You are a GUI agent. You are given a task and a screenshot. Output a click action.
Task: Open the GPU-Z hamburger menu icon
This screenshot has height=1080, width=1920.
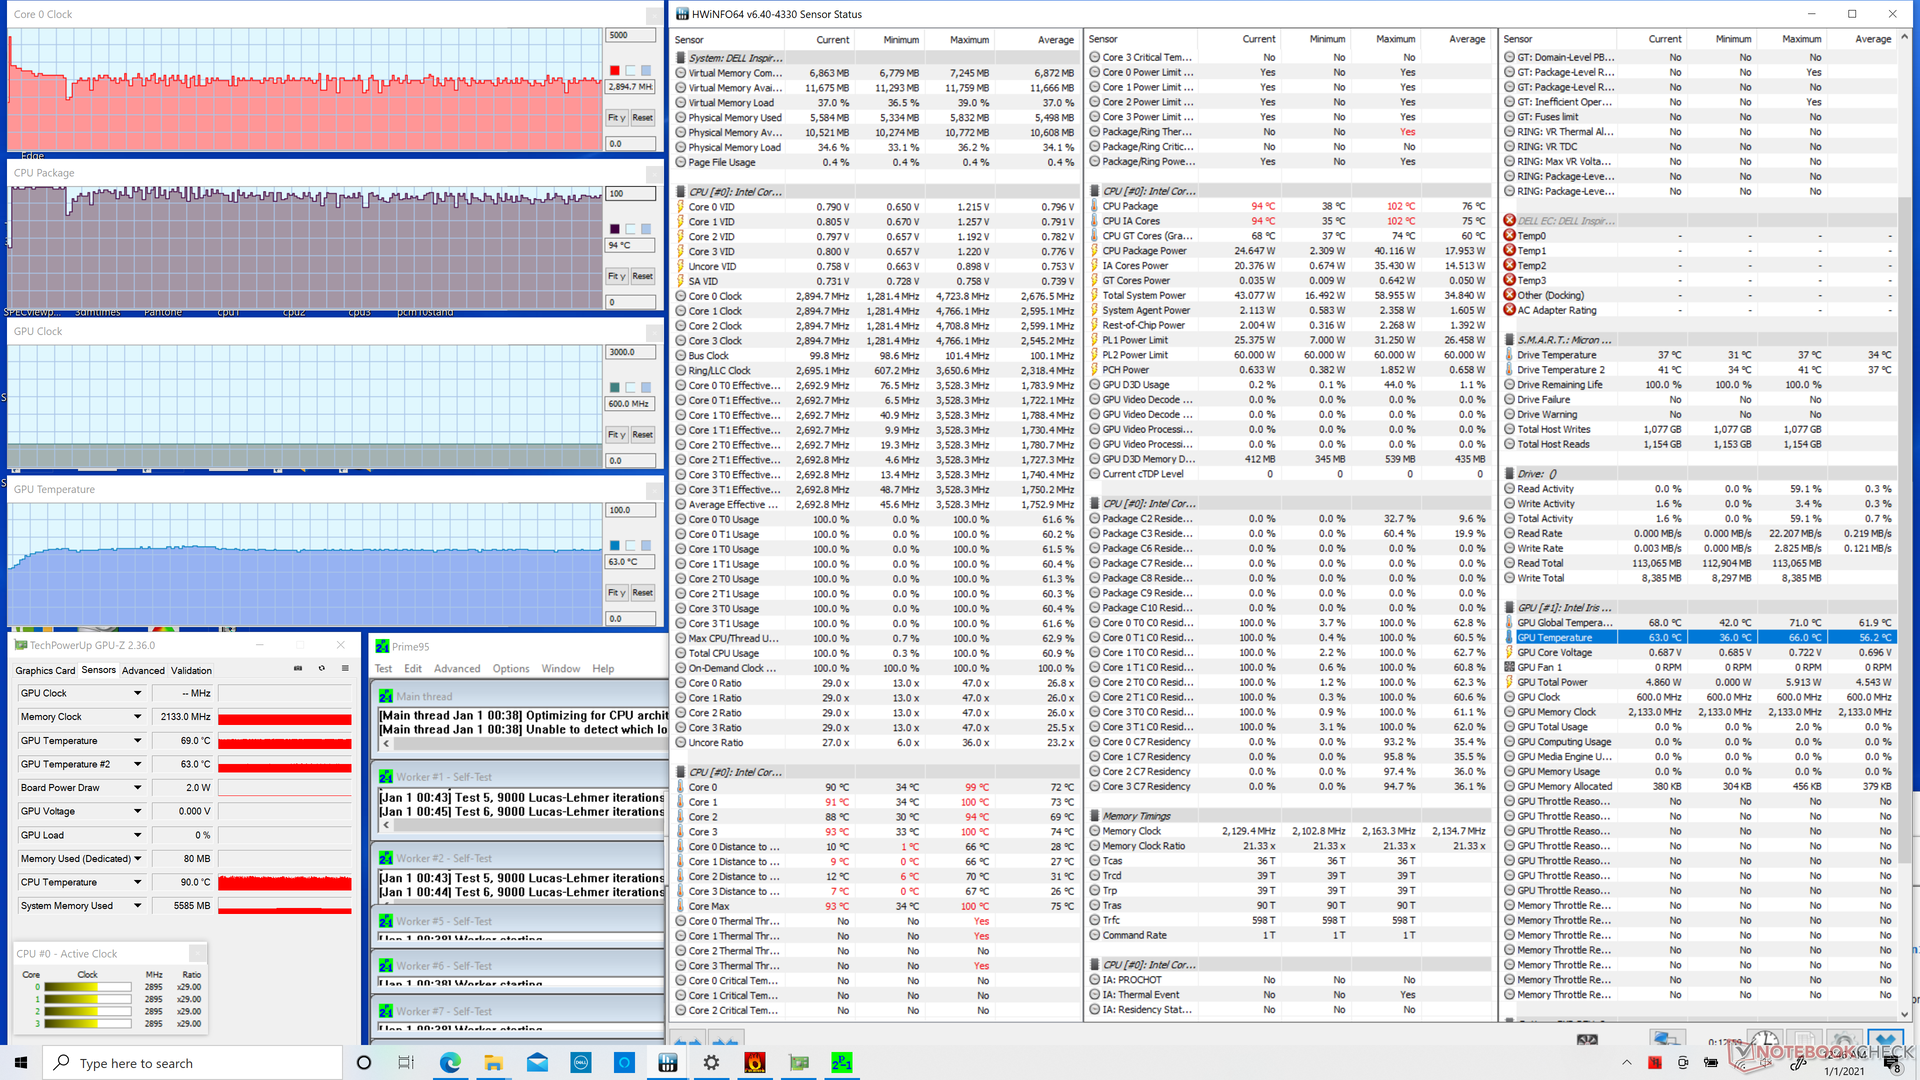click(345, 669)
